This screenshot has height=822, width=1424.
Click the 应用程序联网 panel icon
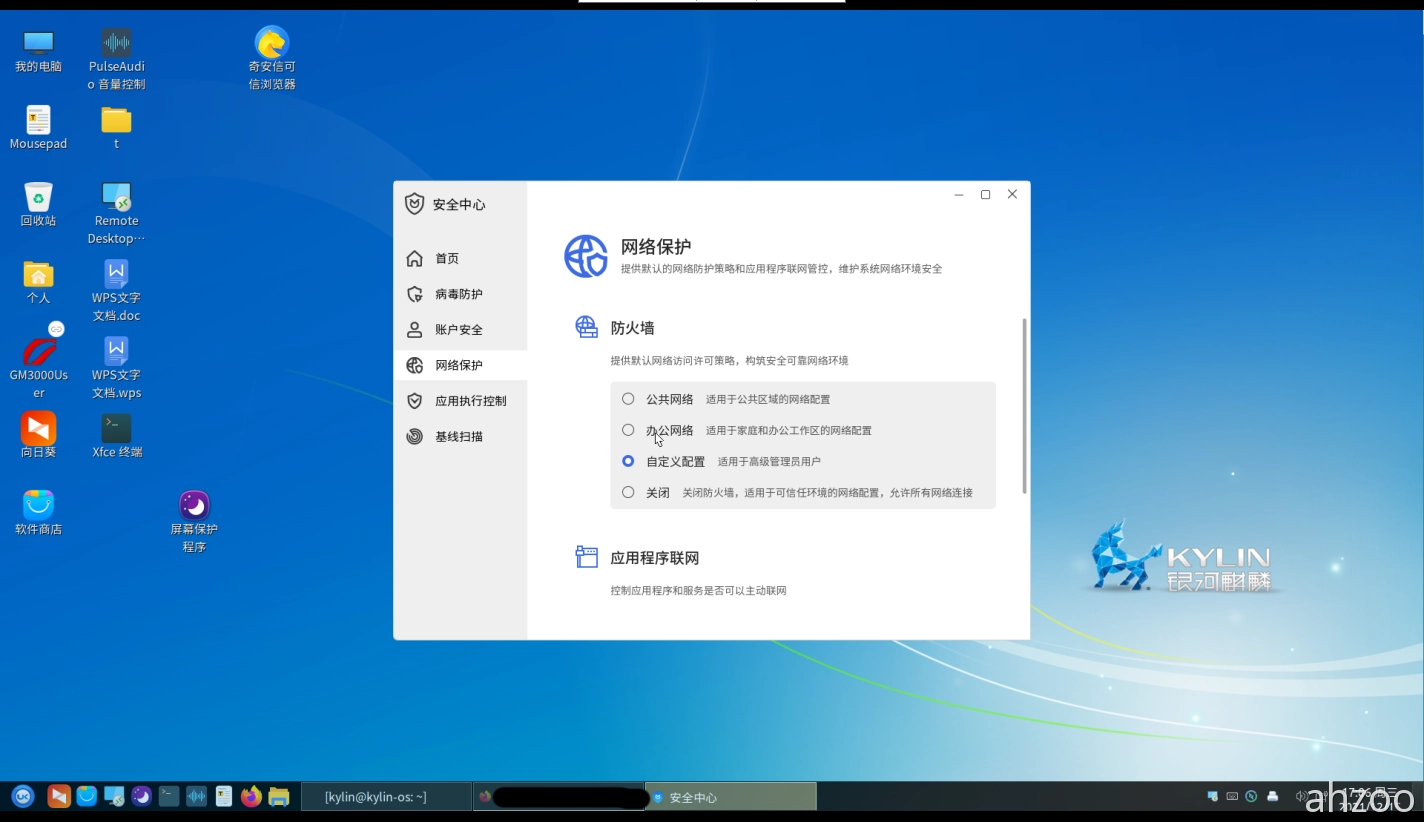pos(587,557)
